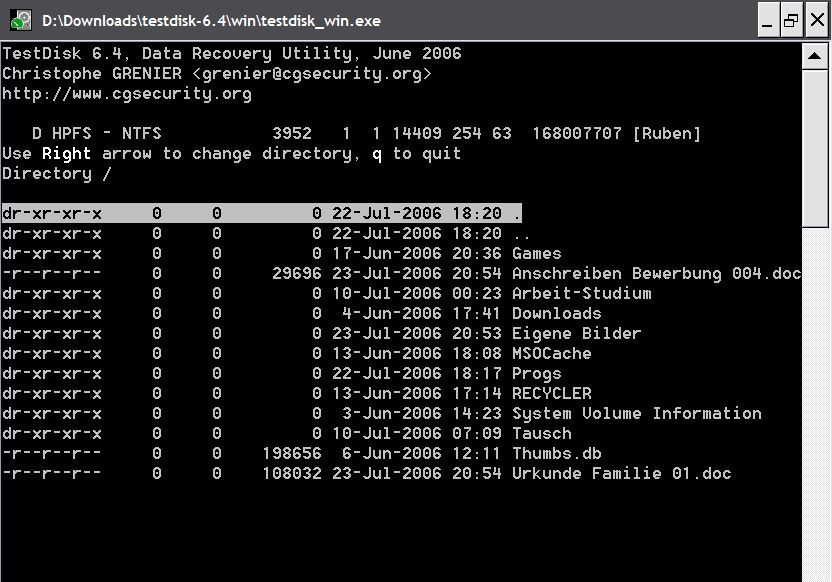Click file size 29696 value
The image size is (832, 582).
pos(297,274)
